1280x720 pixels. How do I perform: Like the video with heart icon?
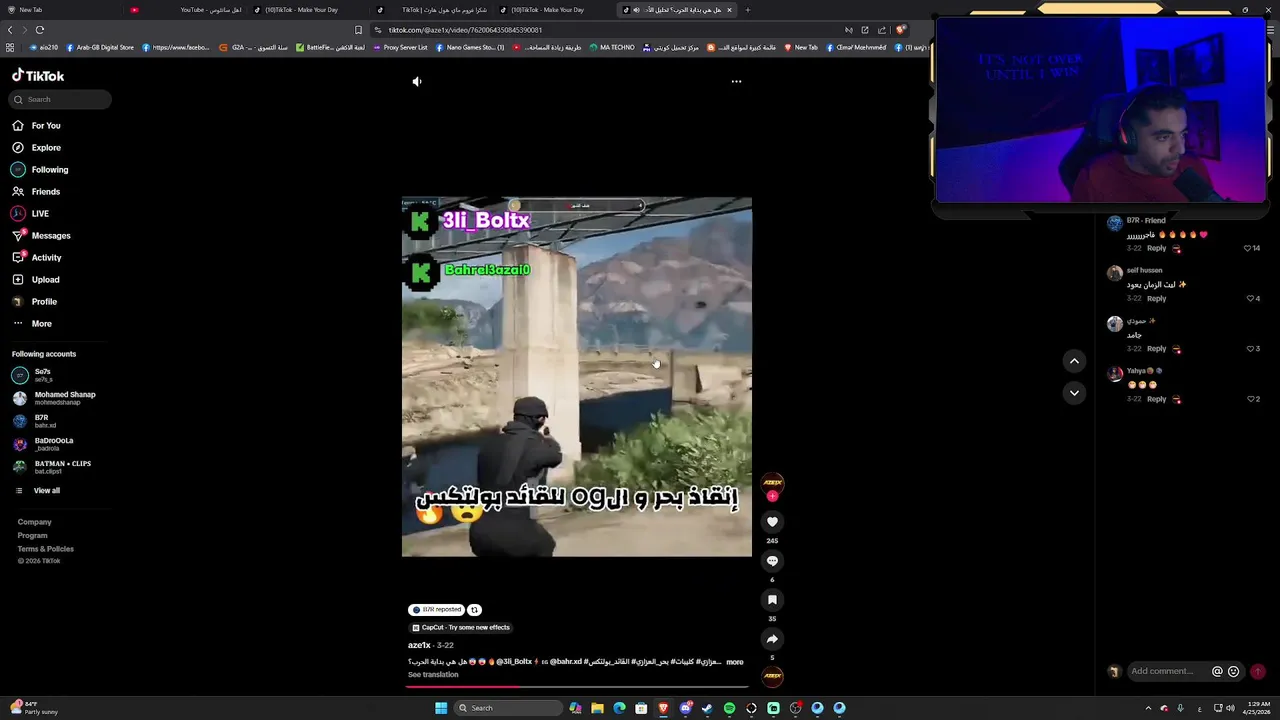click(772, 522)
